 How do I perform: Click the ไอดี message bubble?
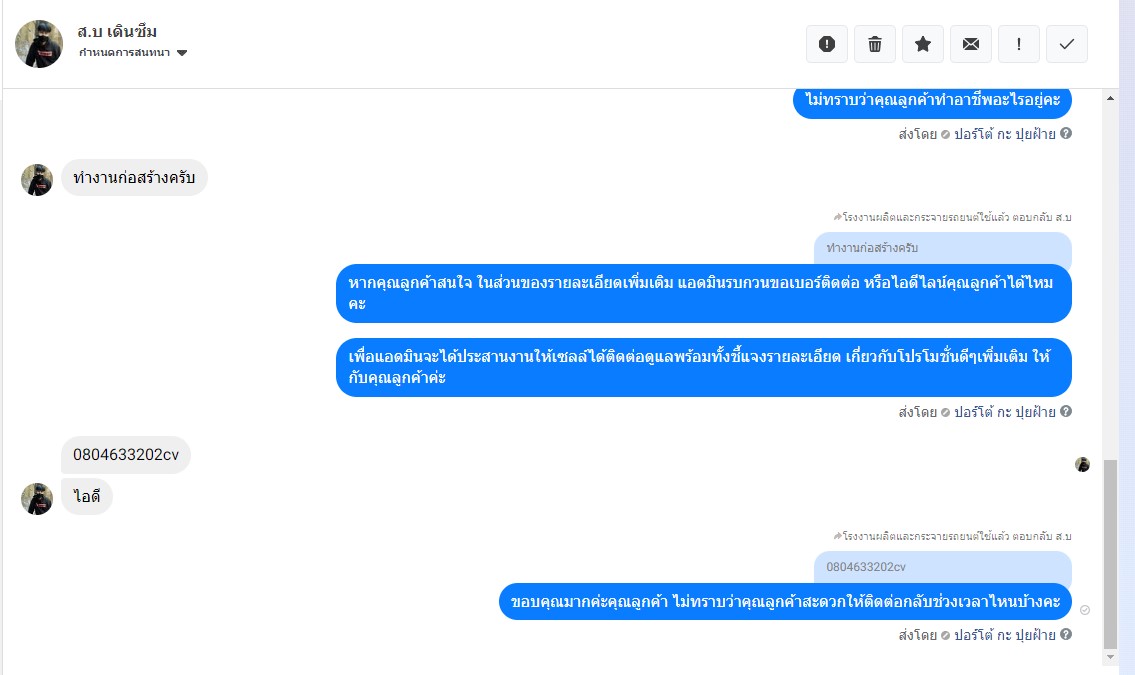87,497
